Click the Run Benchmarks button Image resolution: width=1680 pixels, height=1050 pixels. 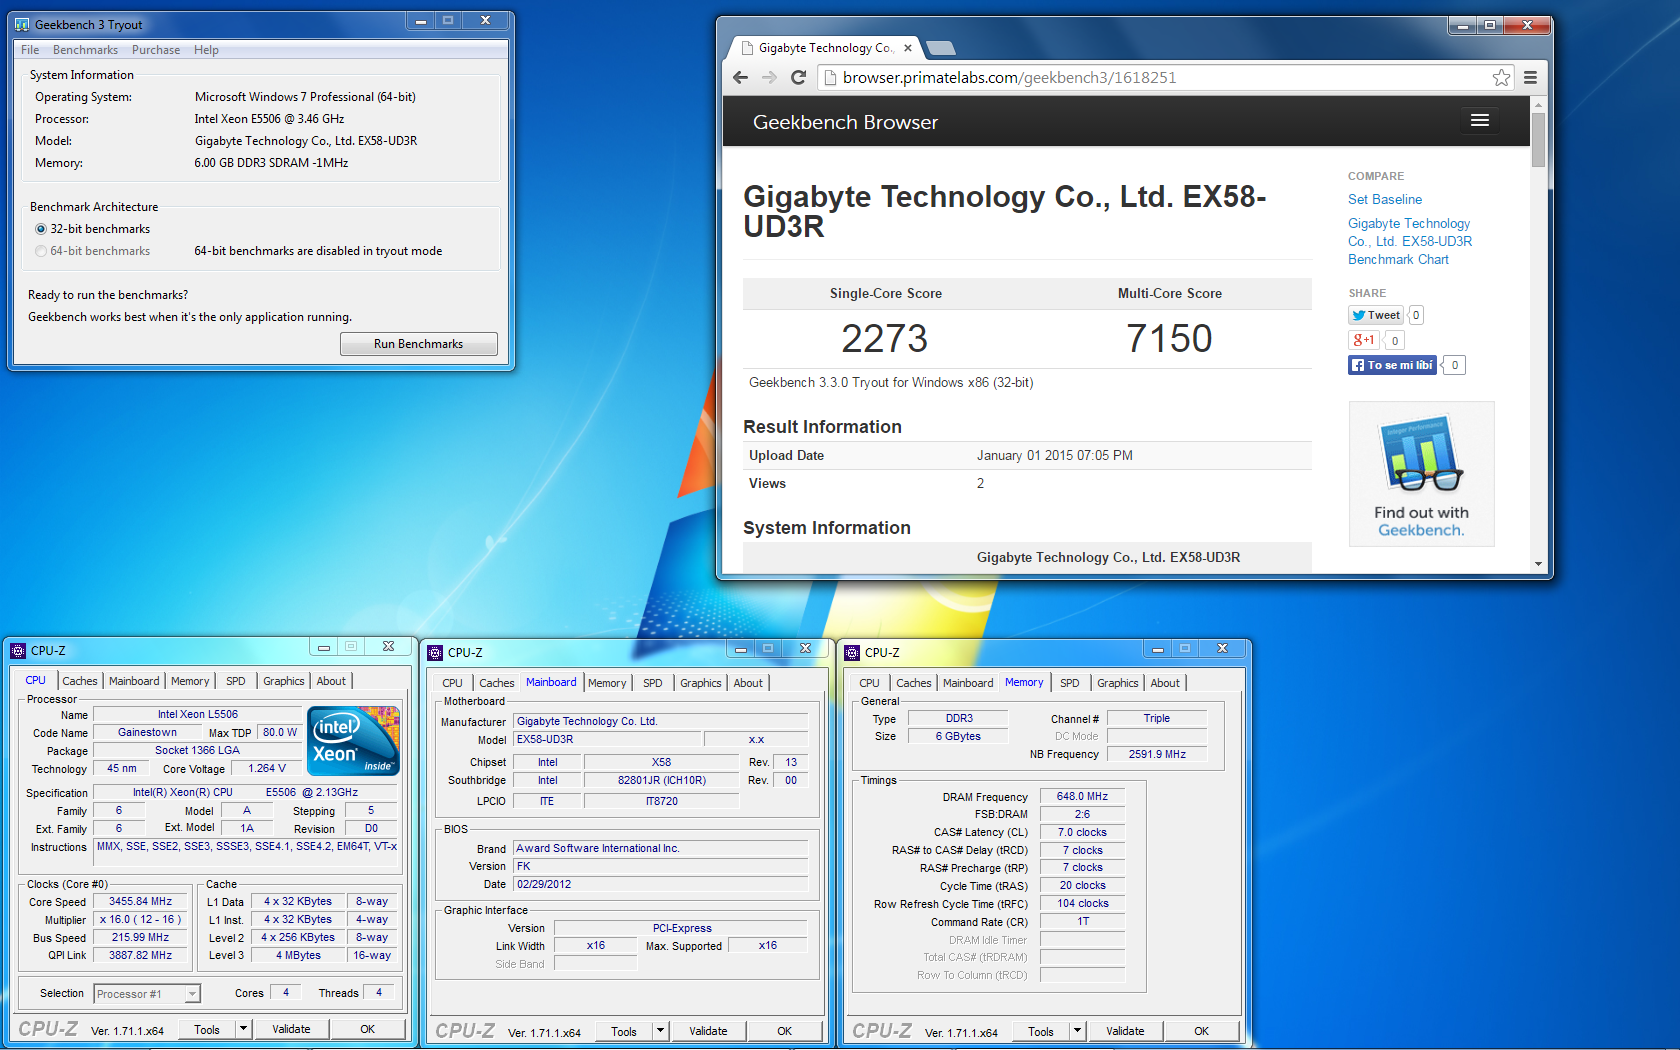click(x=418, y=344)
